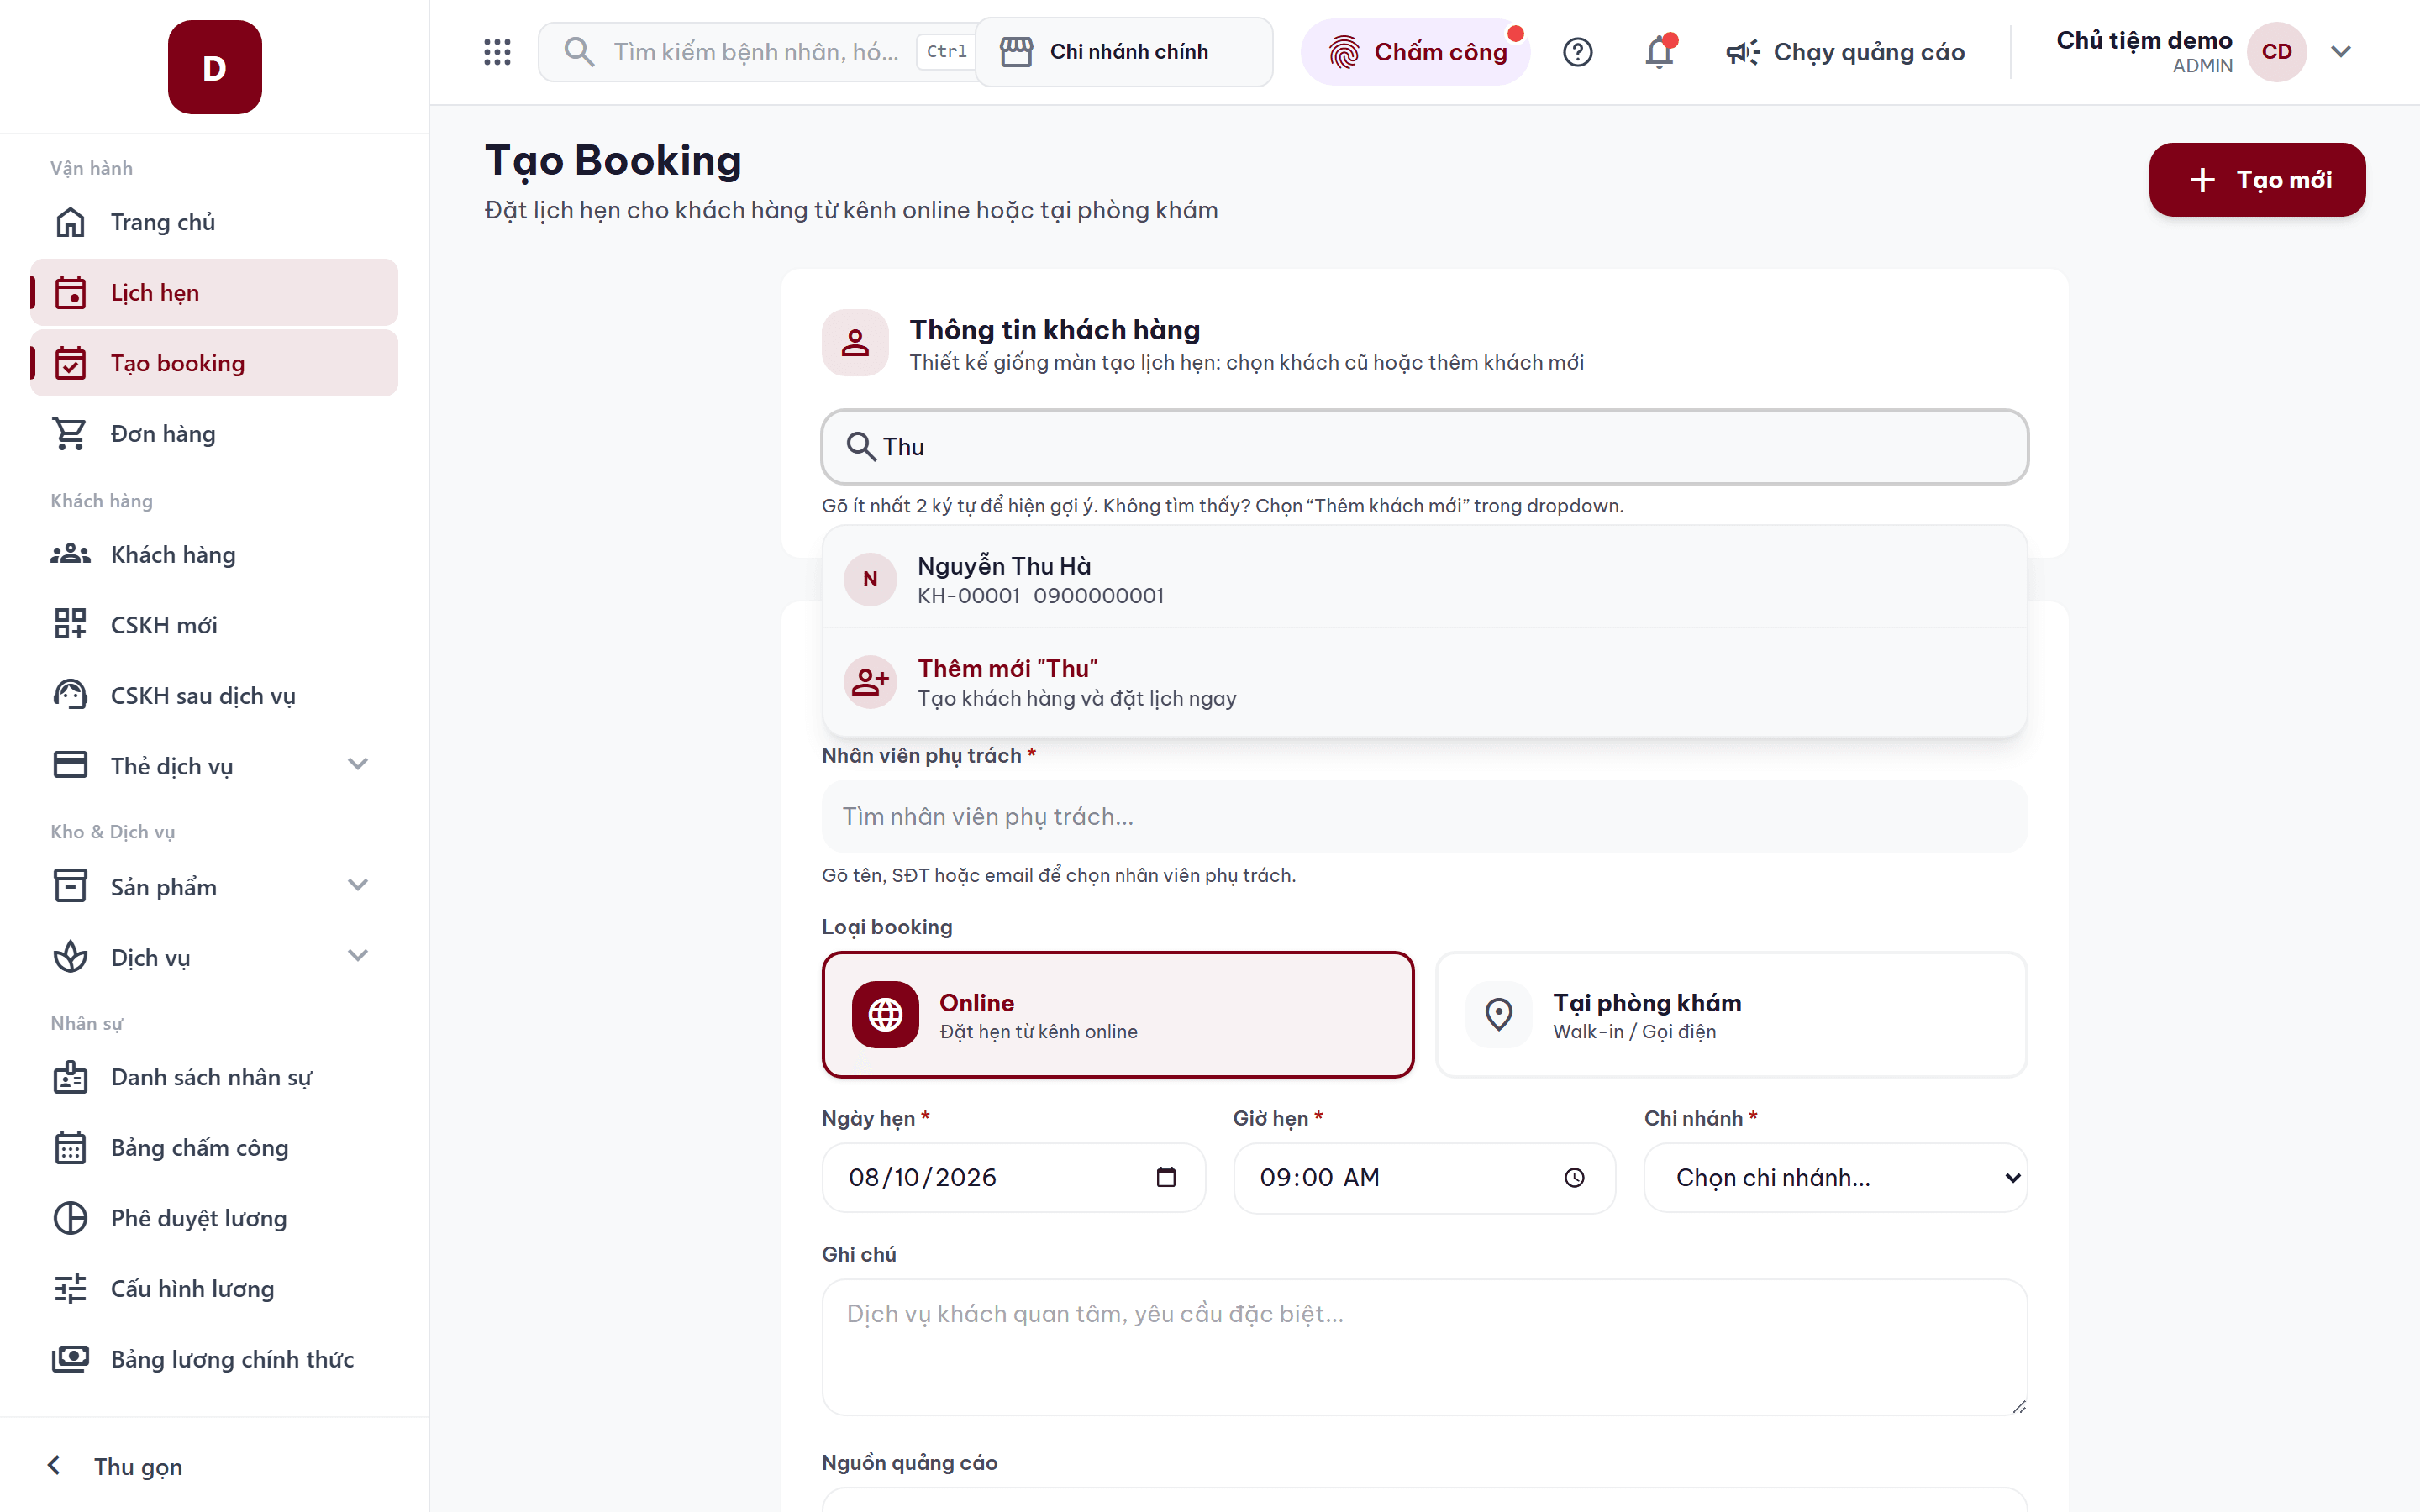Screen dimensions: 2420x1512
Task: Open the Chọn chi nhánh dropdown
Action: click(1836, 1178)
